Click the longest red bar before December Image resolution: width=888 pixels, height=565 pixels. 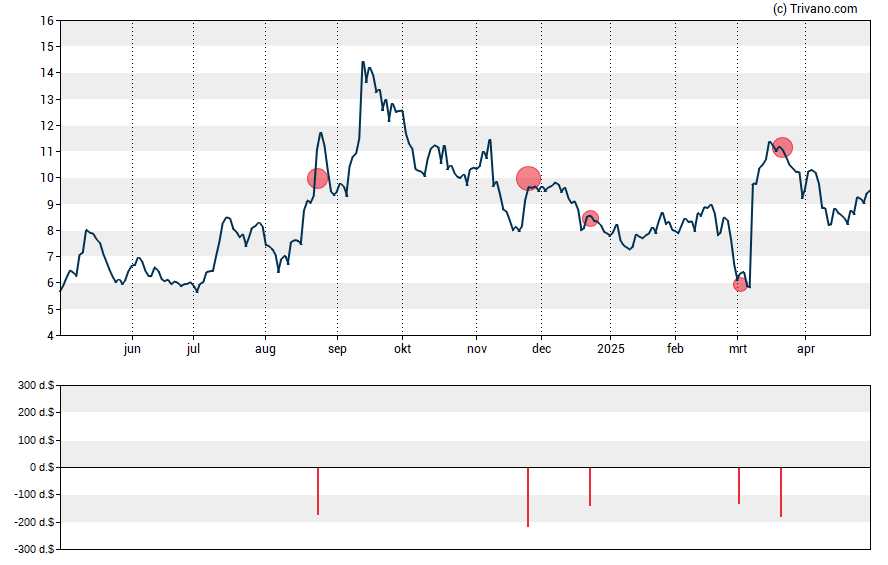coord(528,497)
